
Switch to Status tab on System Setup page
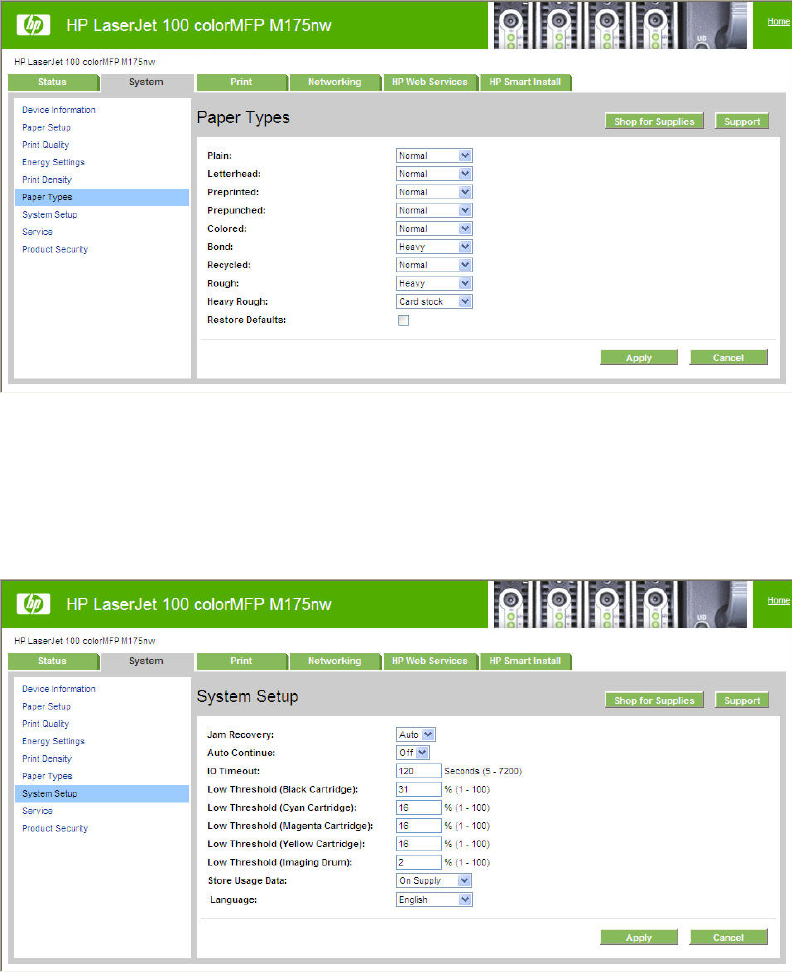click(53, 661)
